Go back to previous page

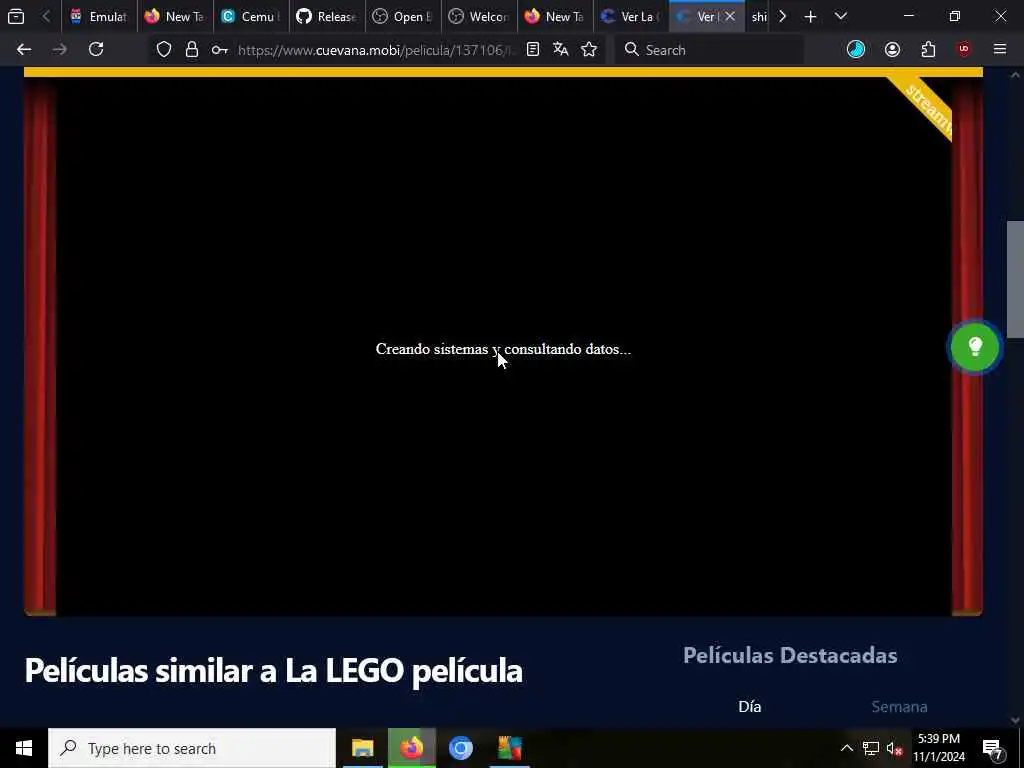click(24, 50)
